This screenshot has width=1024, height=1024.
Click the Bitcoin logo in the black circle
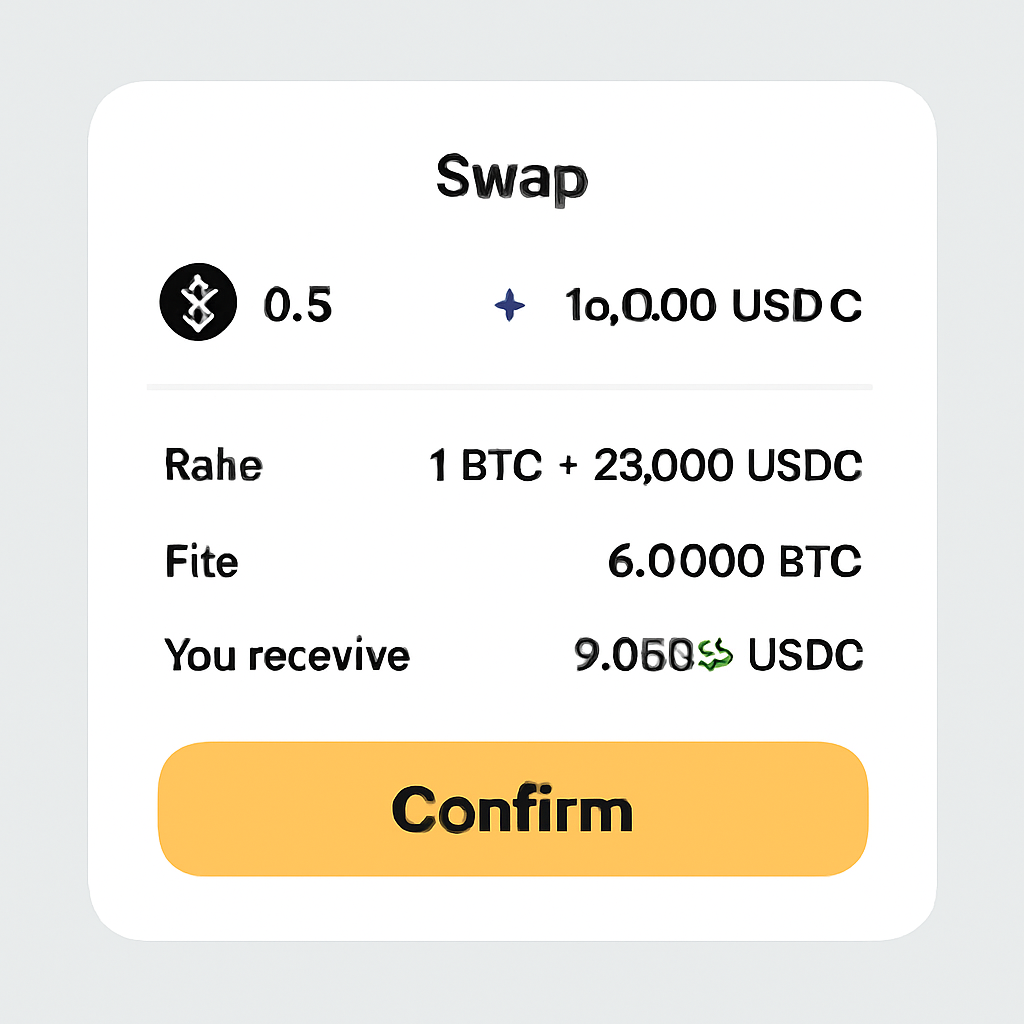197,303
